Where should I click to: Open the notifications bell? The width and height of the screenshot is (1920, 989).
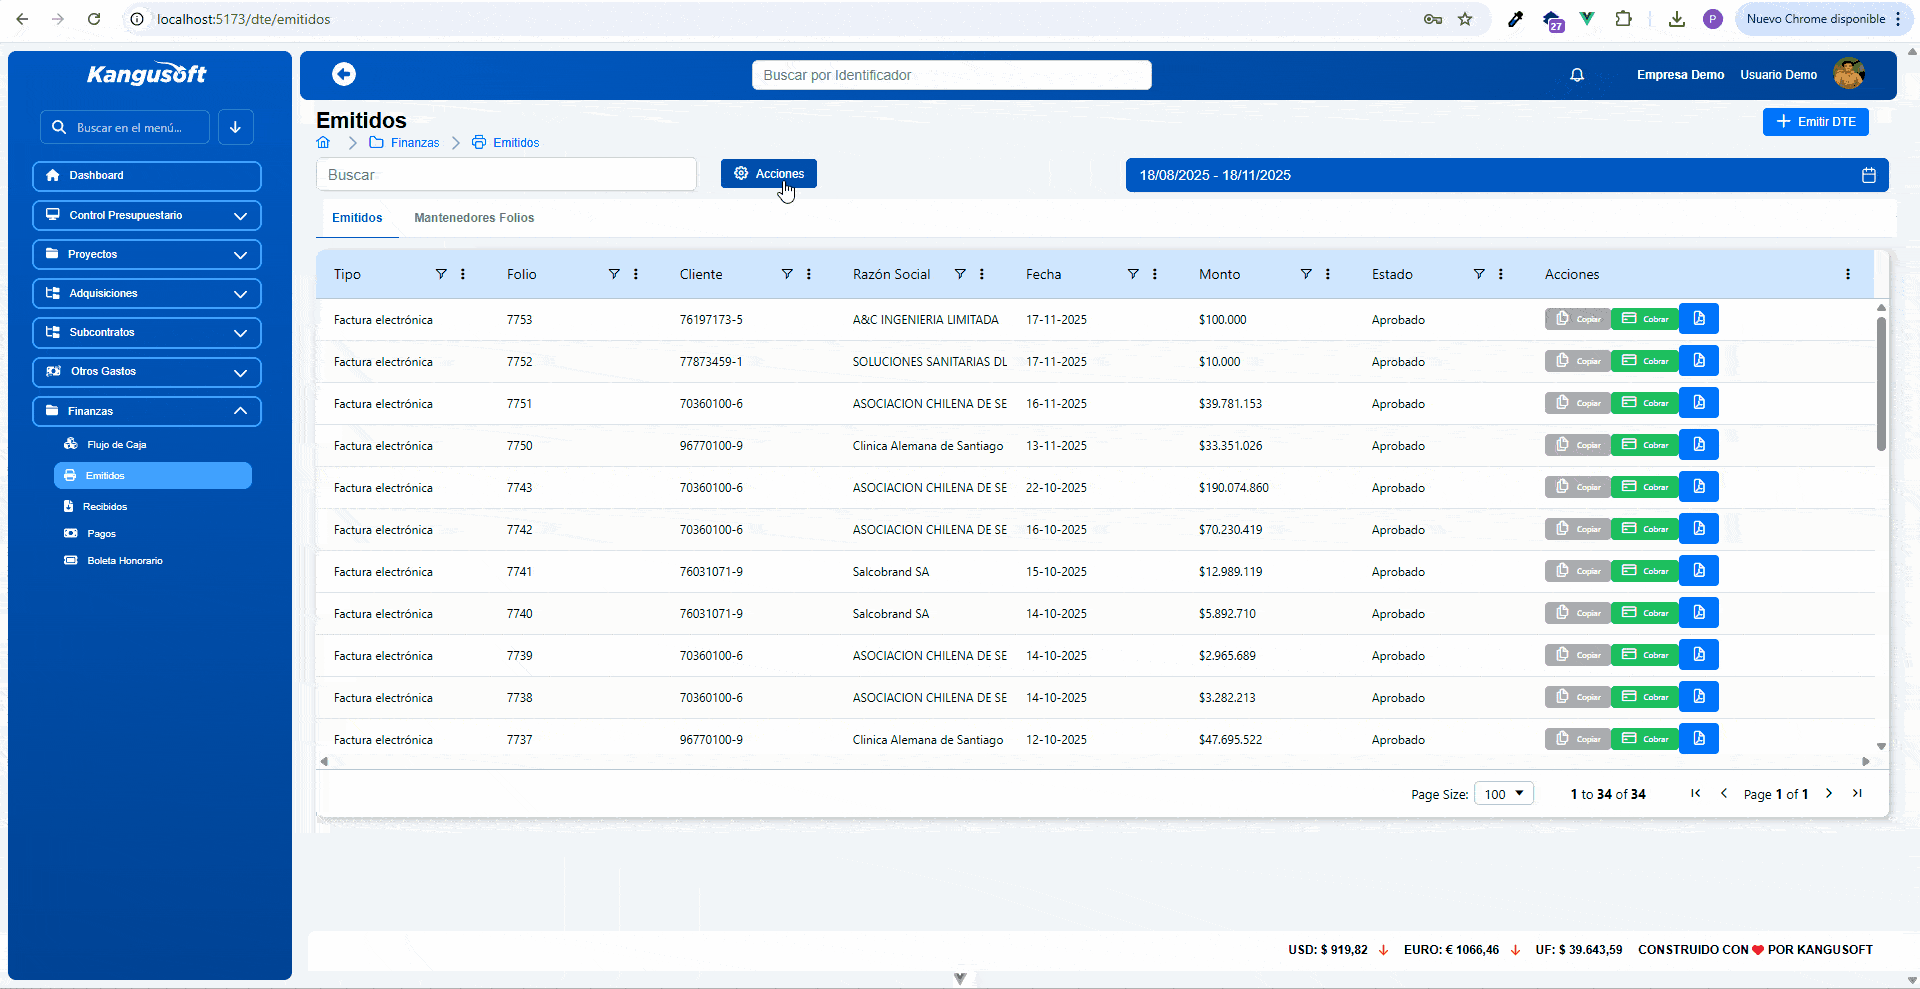point(1577,75)
